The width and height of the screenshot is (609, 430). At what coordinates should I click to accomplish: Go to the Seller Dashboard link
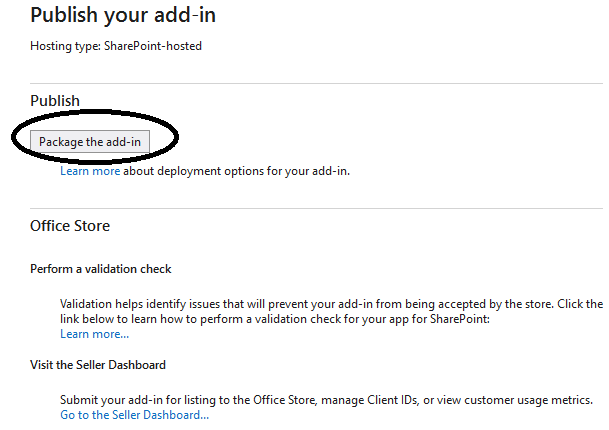click(134, 415)
